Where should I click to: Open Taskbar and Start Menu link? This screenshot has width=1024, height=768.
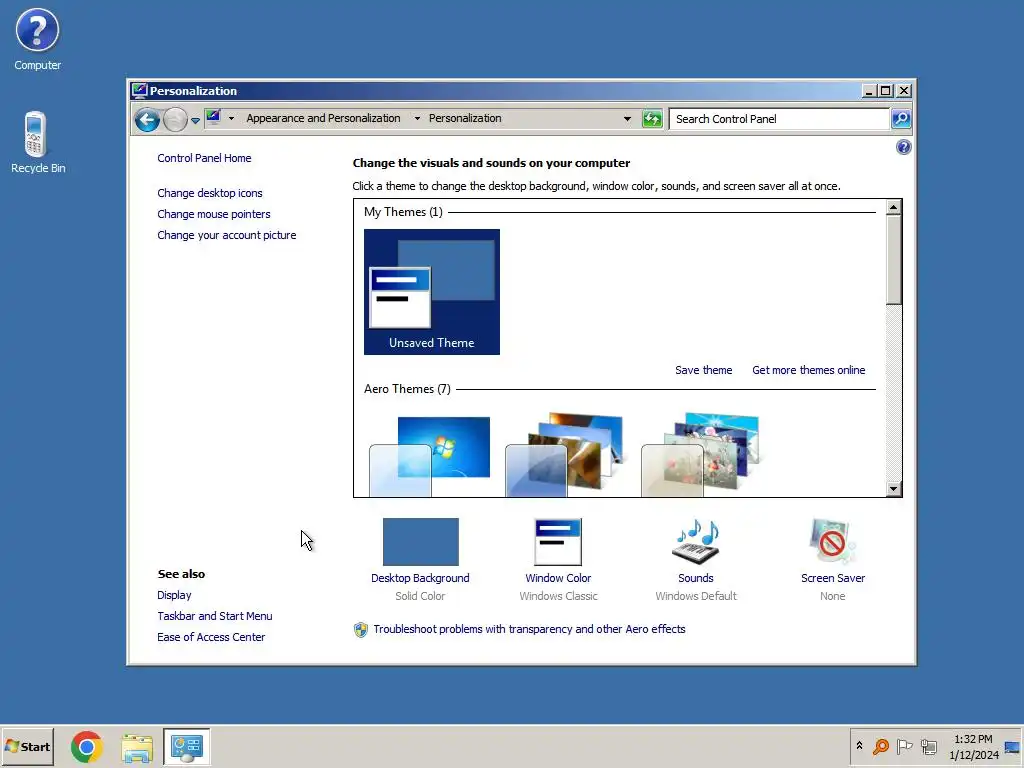click(214, 616)
